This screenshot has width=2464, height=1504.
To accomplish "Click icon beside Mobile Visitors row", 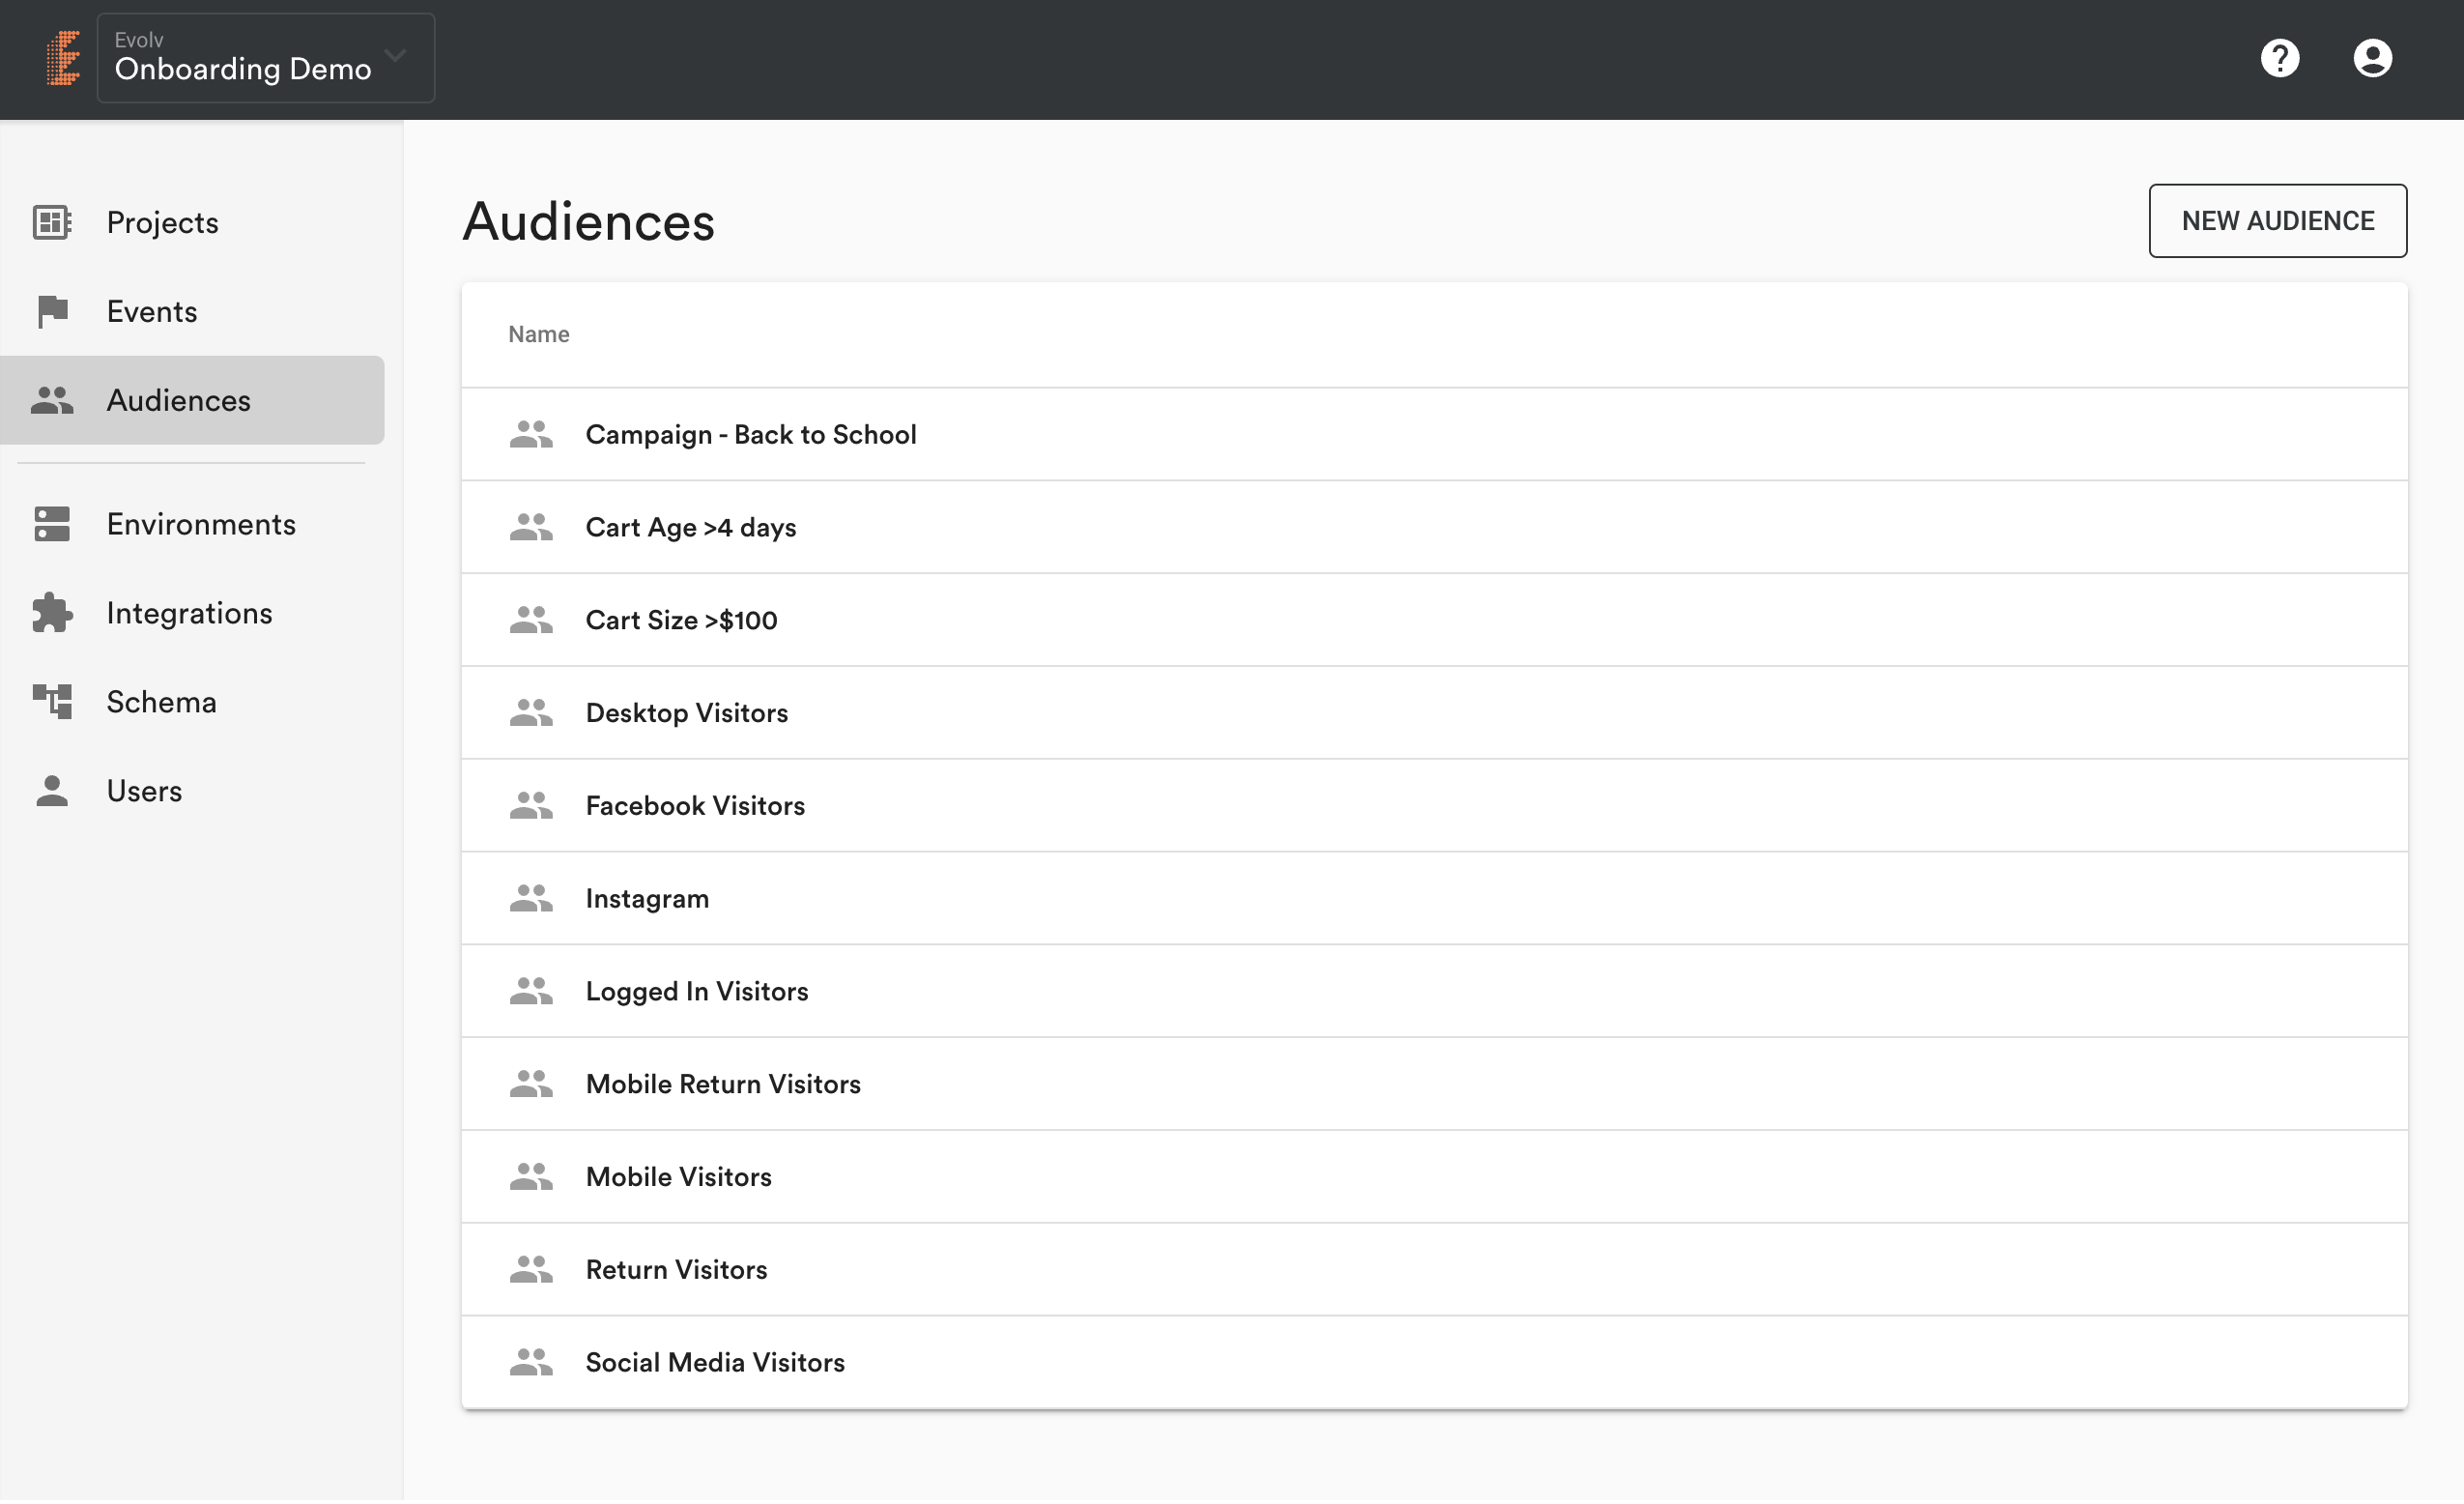I will coord(531,1179).
